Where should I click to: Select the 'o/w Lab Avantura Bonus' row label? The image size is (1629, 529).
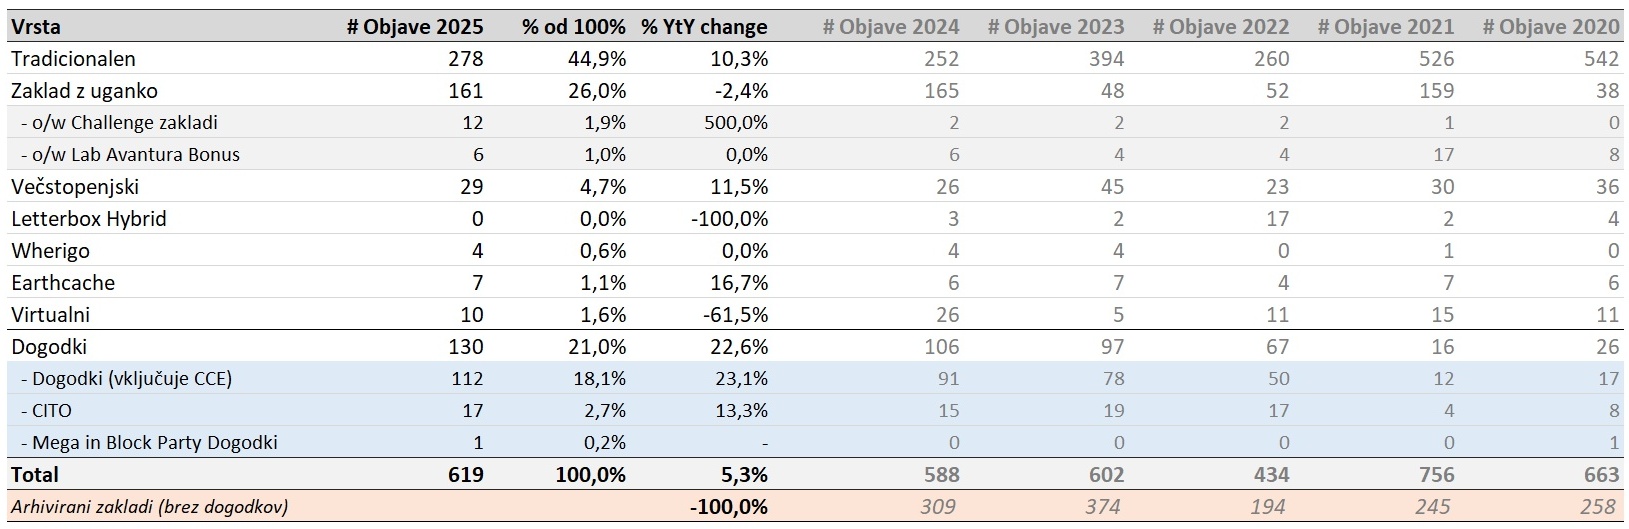coord(130,155)
